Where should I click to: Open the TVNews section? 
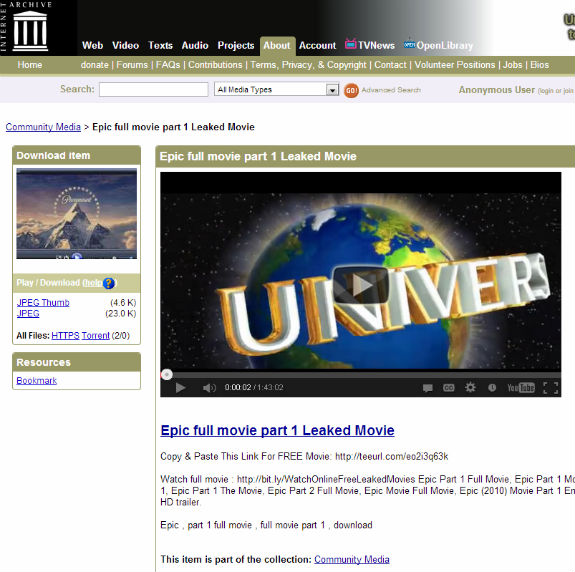tap(370, 45)
